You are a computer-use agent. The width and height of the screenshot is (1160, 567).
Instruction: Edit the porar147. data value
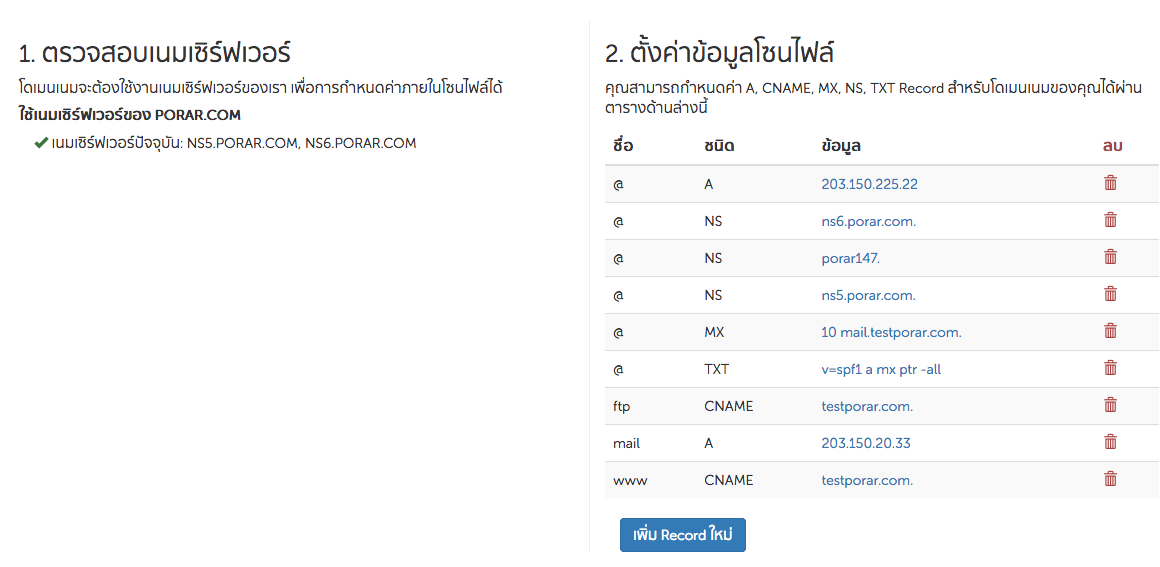click(x=850, y=259)
